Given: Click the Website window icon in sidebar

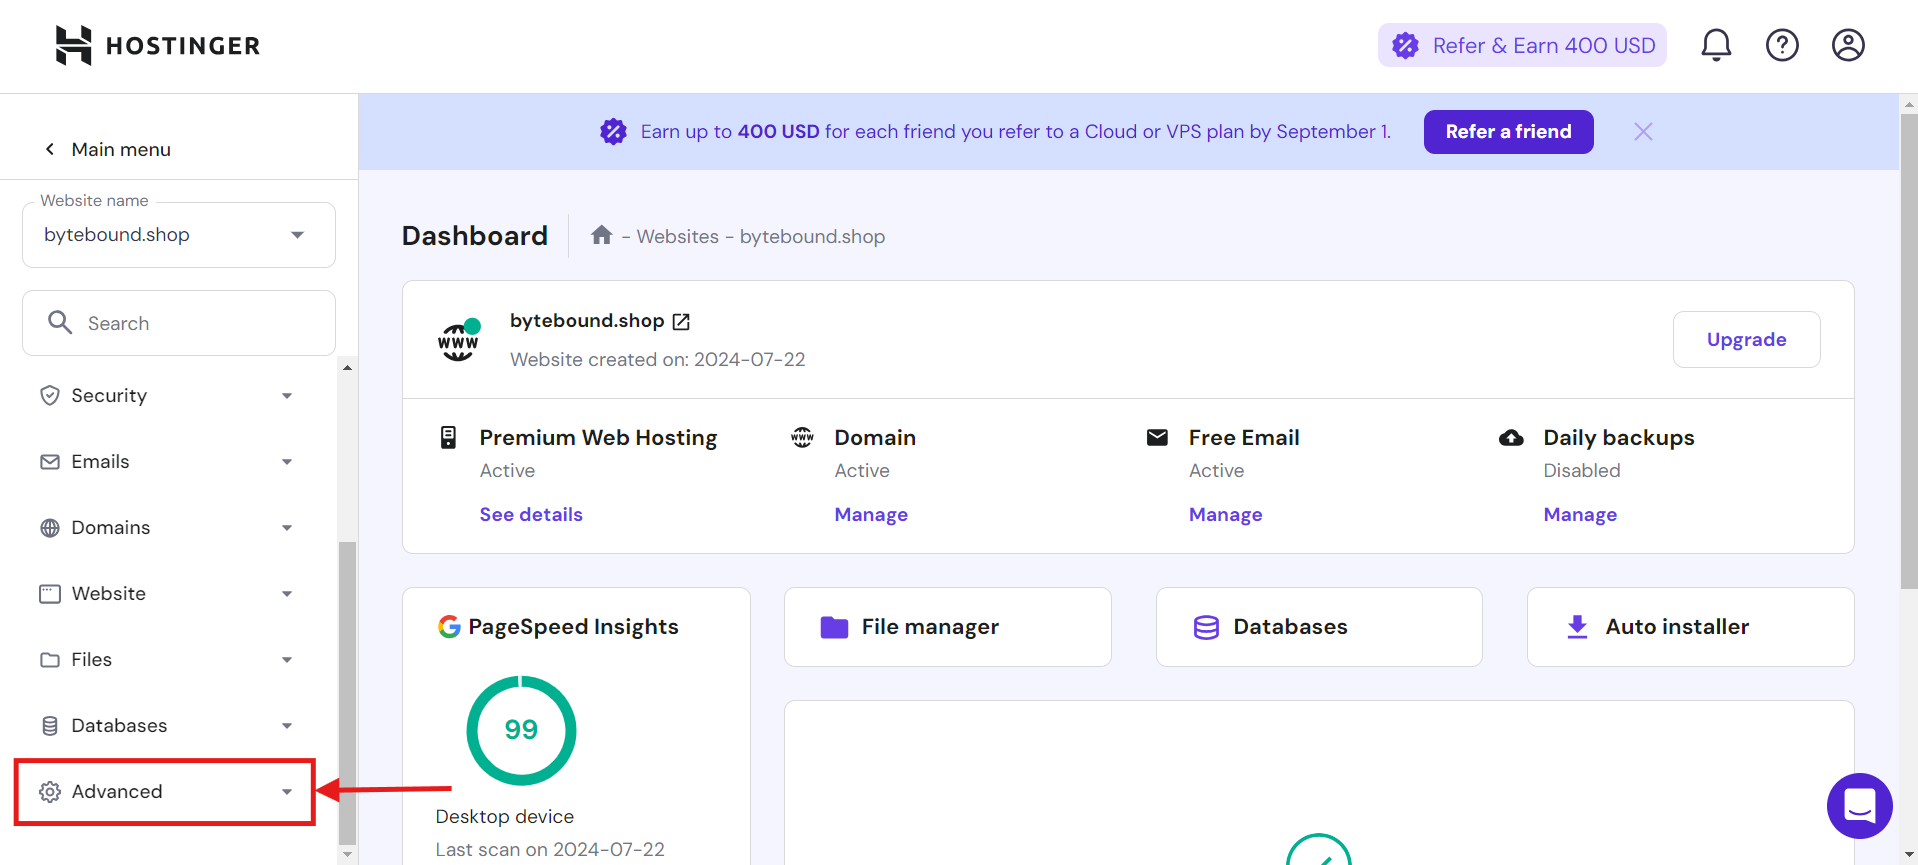Looking at the screenshot, I should (x=50, y=594).
